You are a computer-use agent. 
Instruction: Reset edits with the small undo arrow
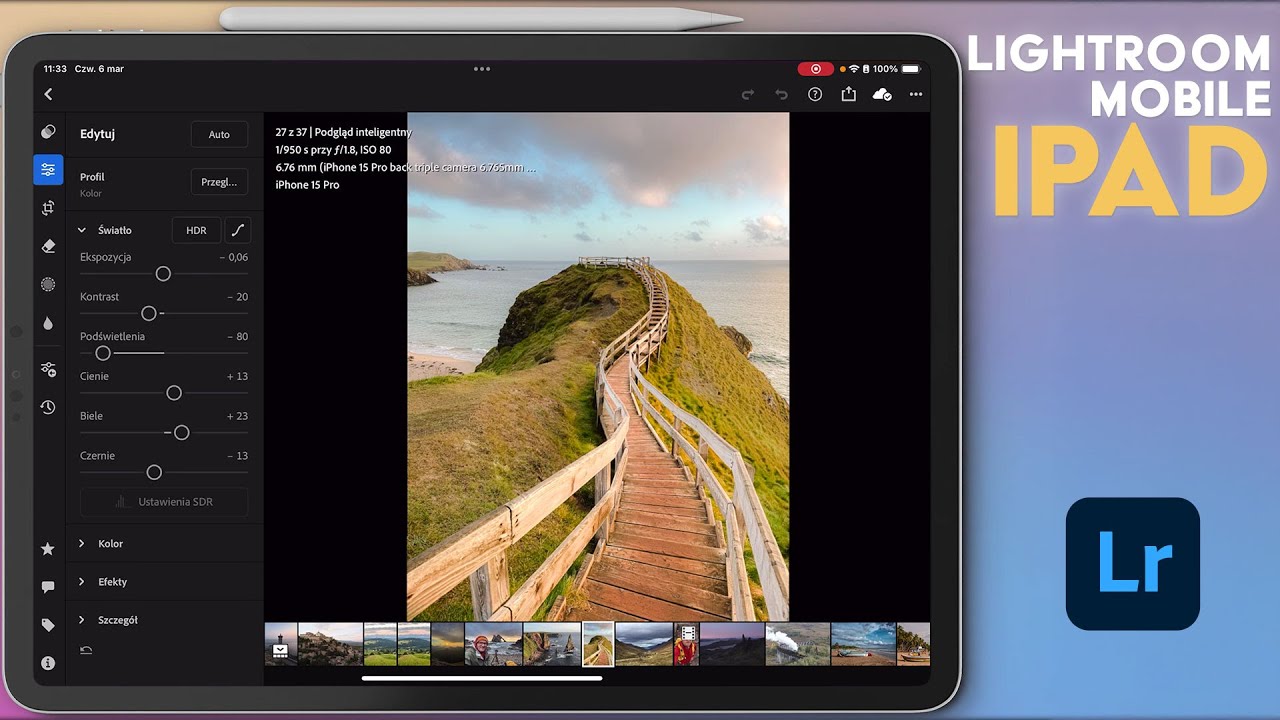tap(86, 650)
